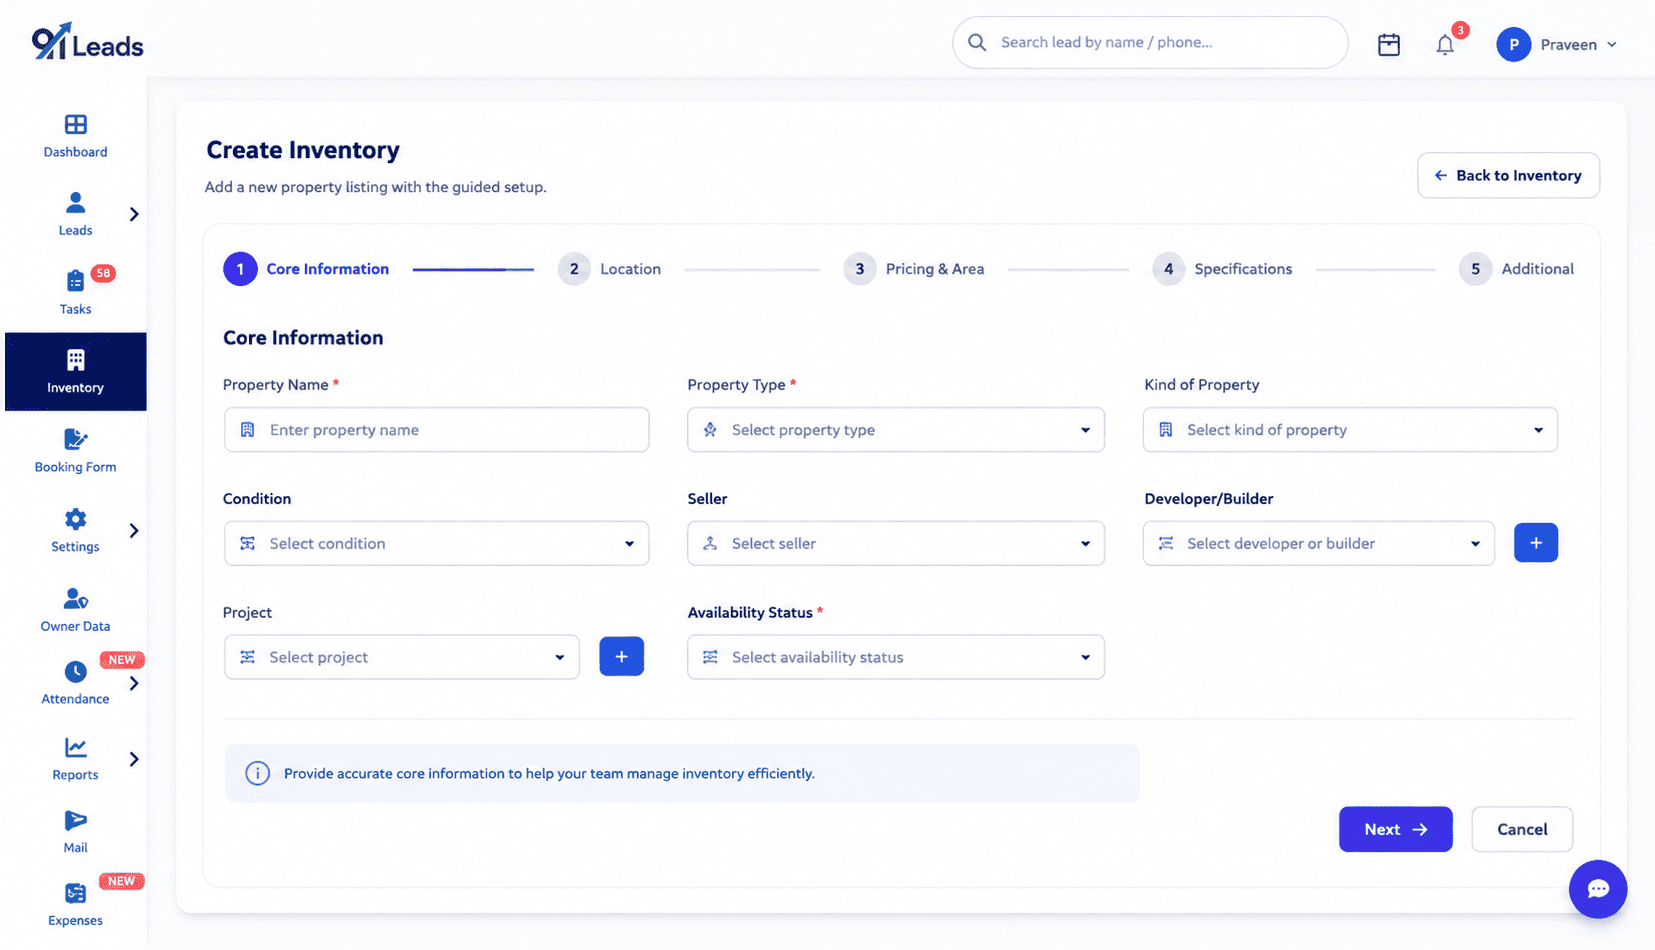Viewport: 1655px width, 950px height.
Task: Click the Developer/Builder label
Action: point(1209,498)
